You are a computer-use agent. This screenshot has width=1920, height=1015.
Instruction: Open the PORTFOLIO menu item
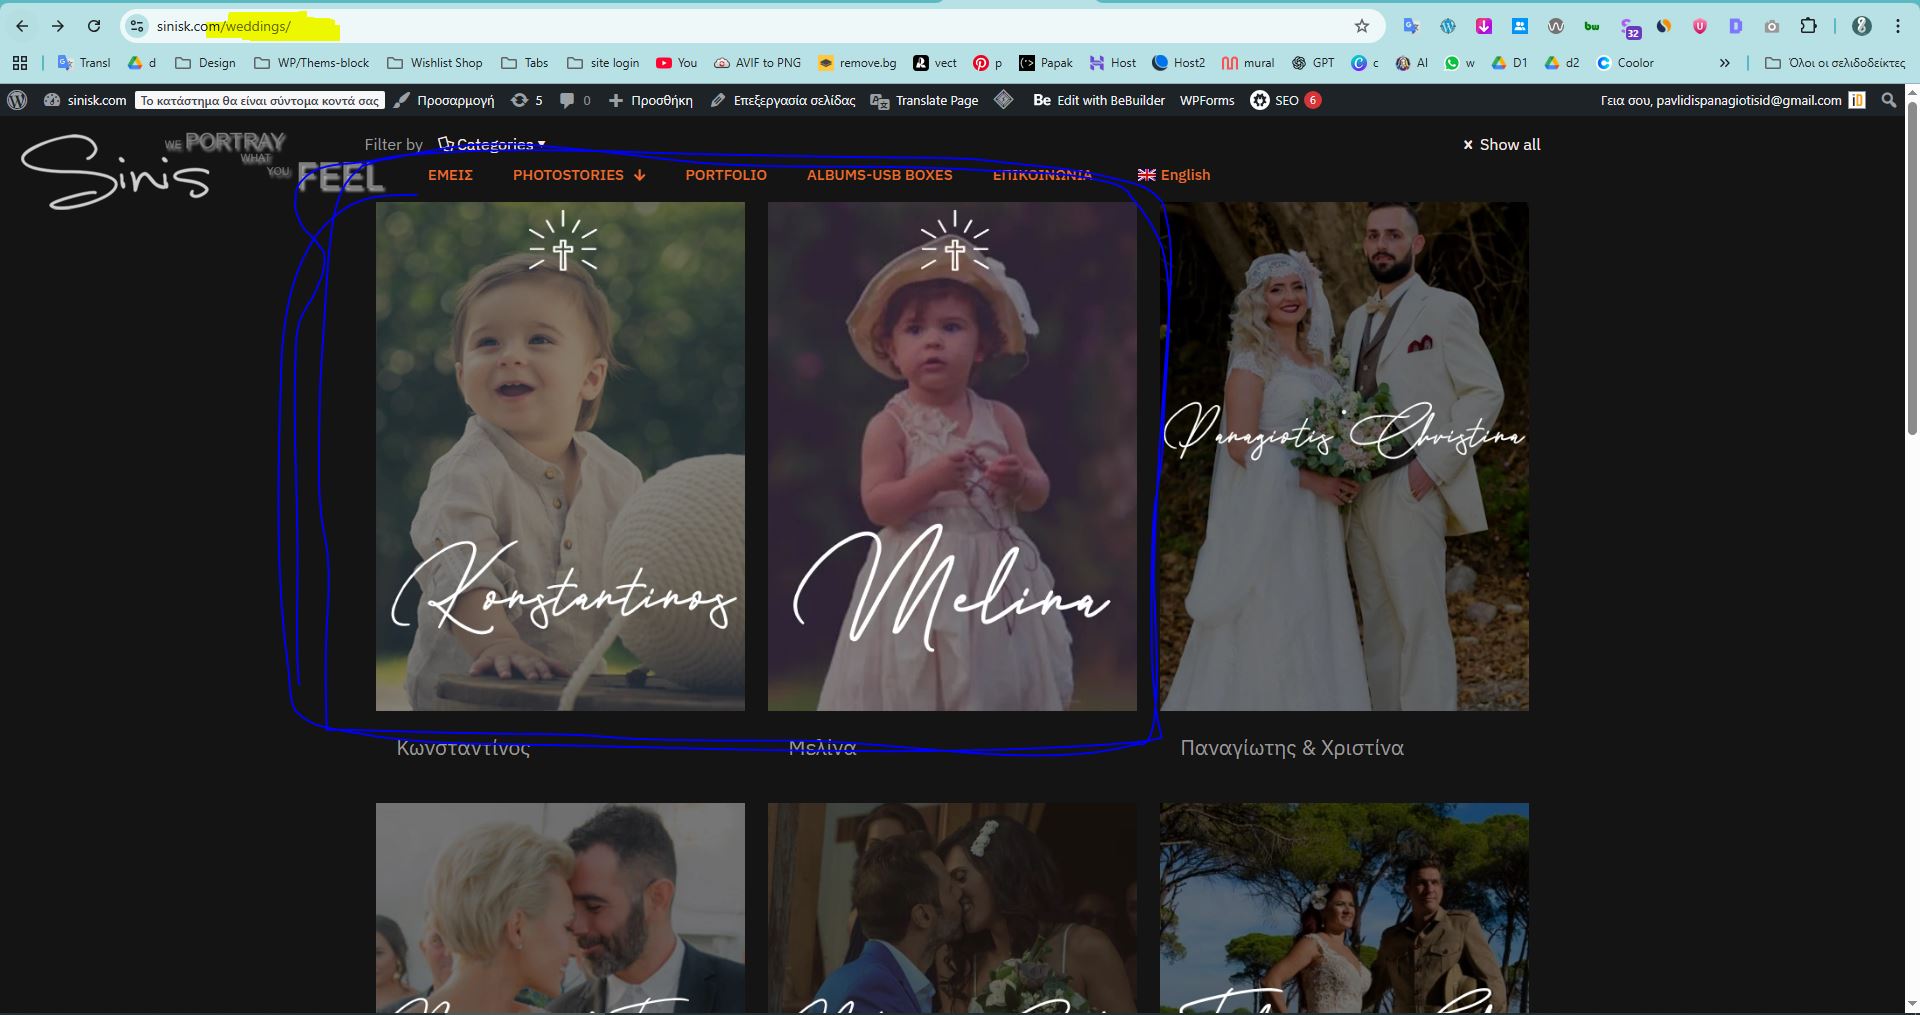point(725,175)
